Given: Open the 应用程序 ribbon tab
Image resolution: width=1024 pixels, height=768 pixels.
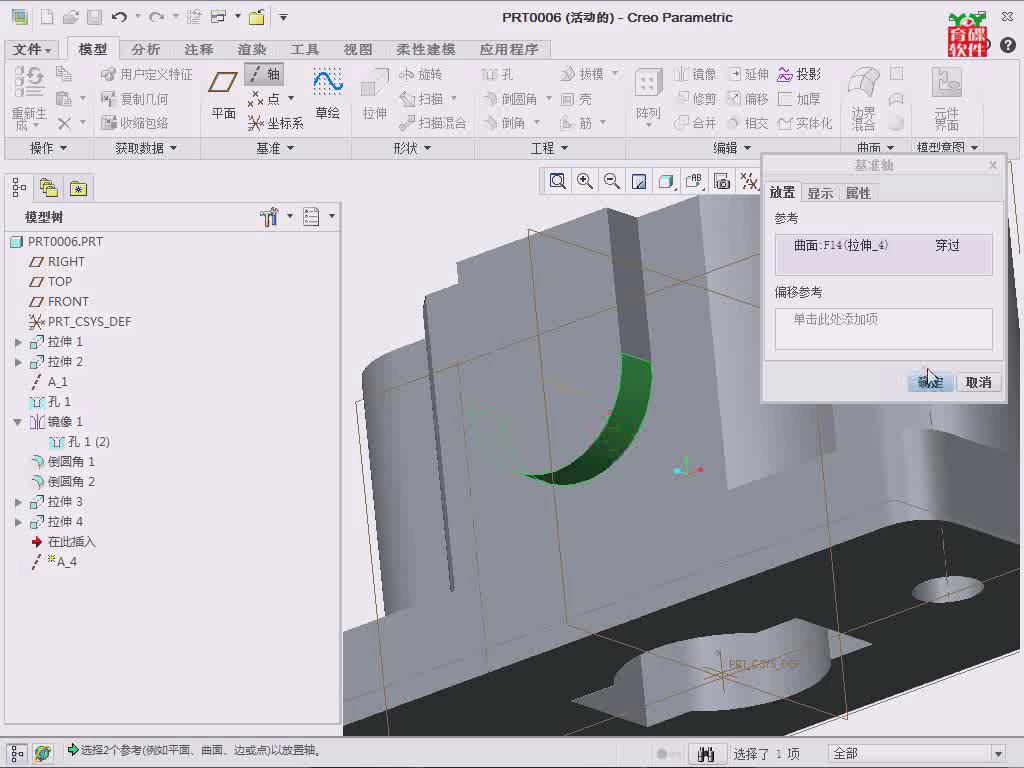Looking at the screenshot, I should [x=509, y=49].
